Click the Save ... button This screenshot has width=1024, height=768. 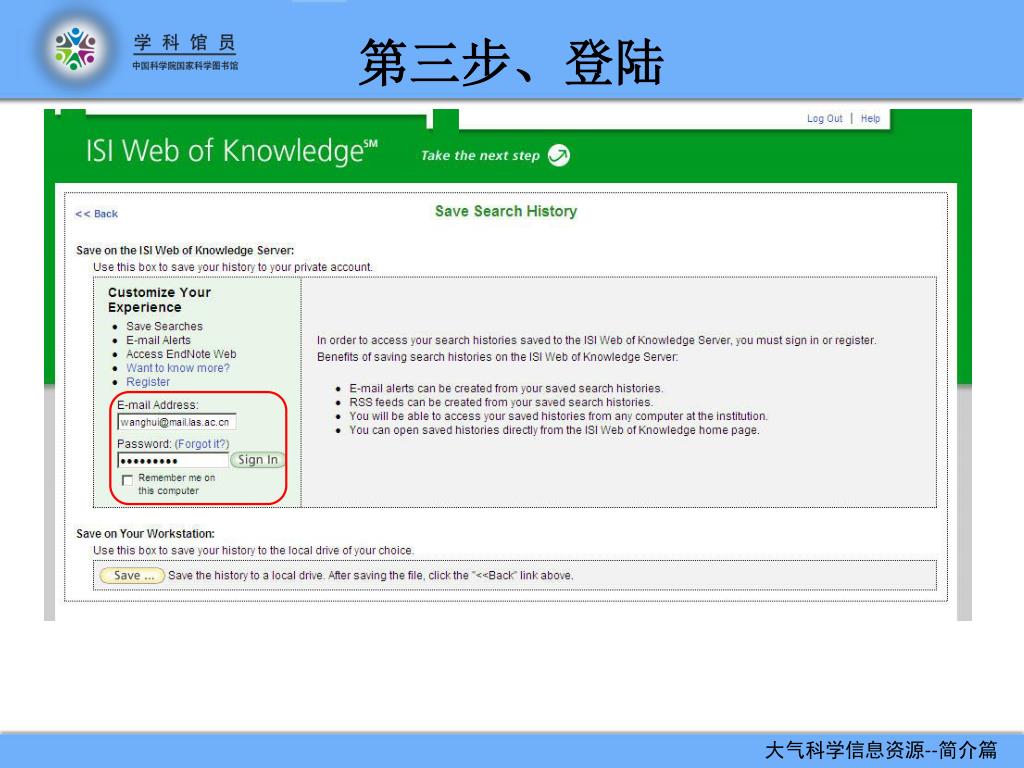coord(132,575)
